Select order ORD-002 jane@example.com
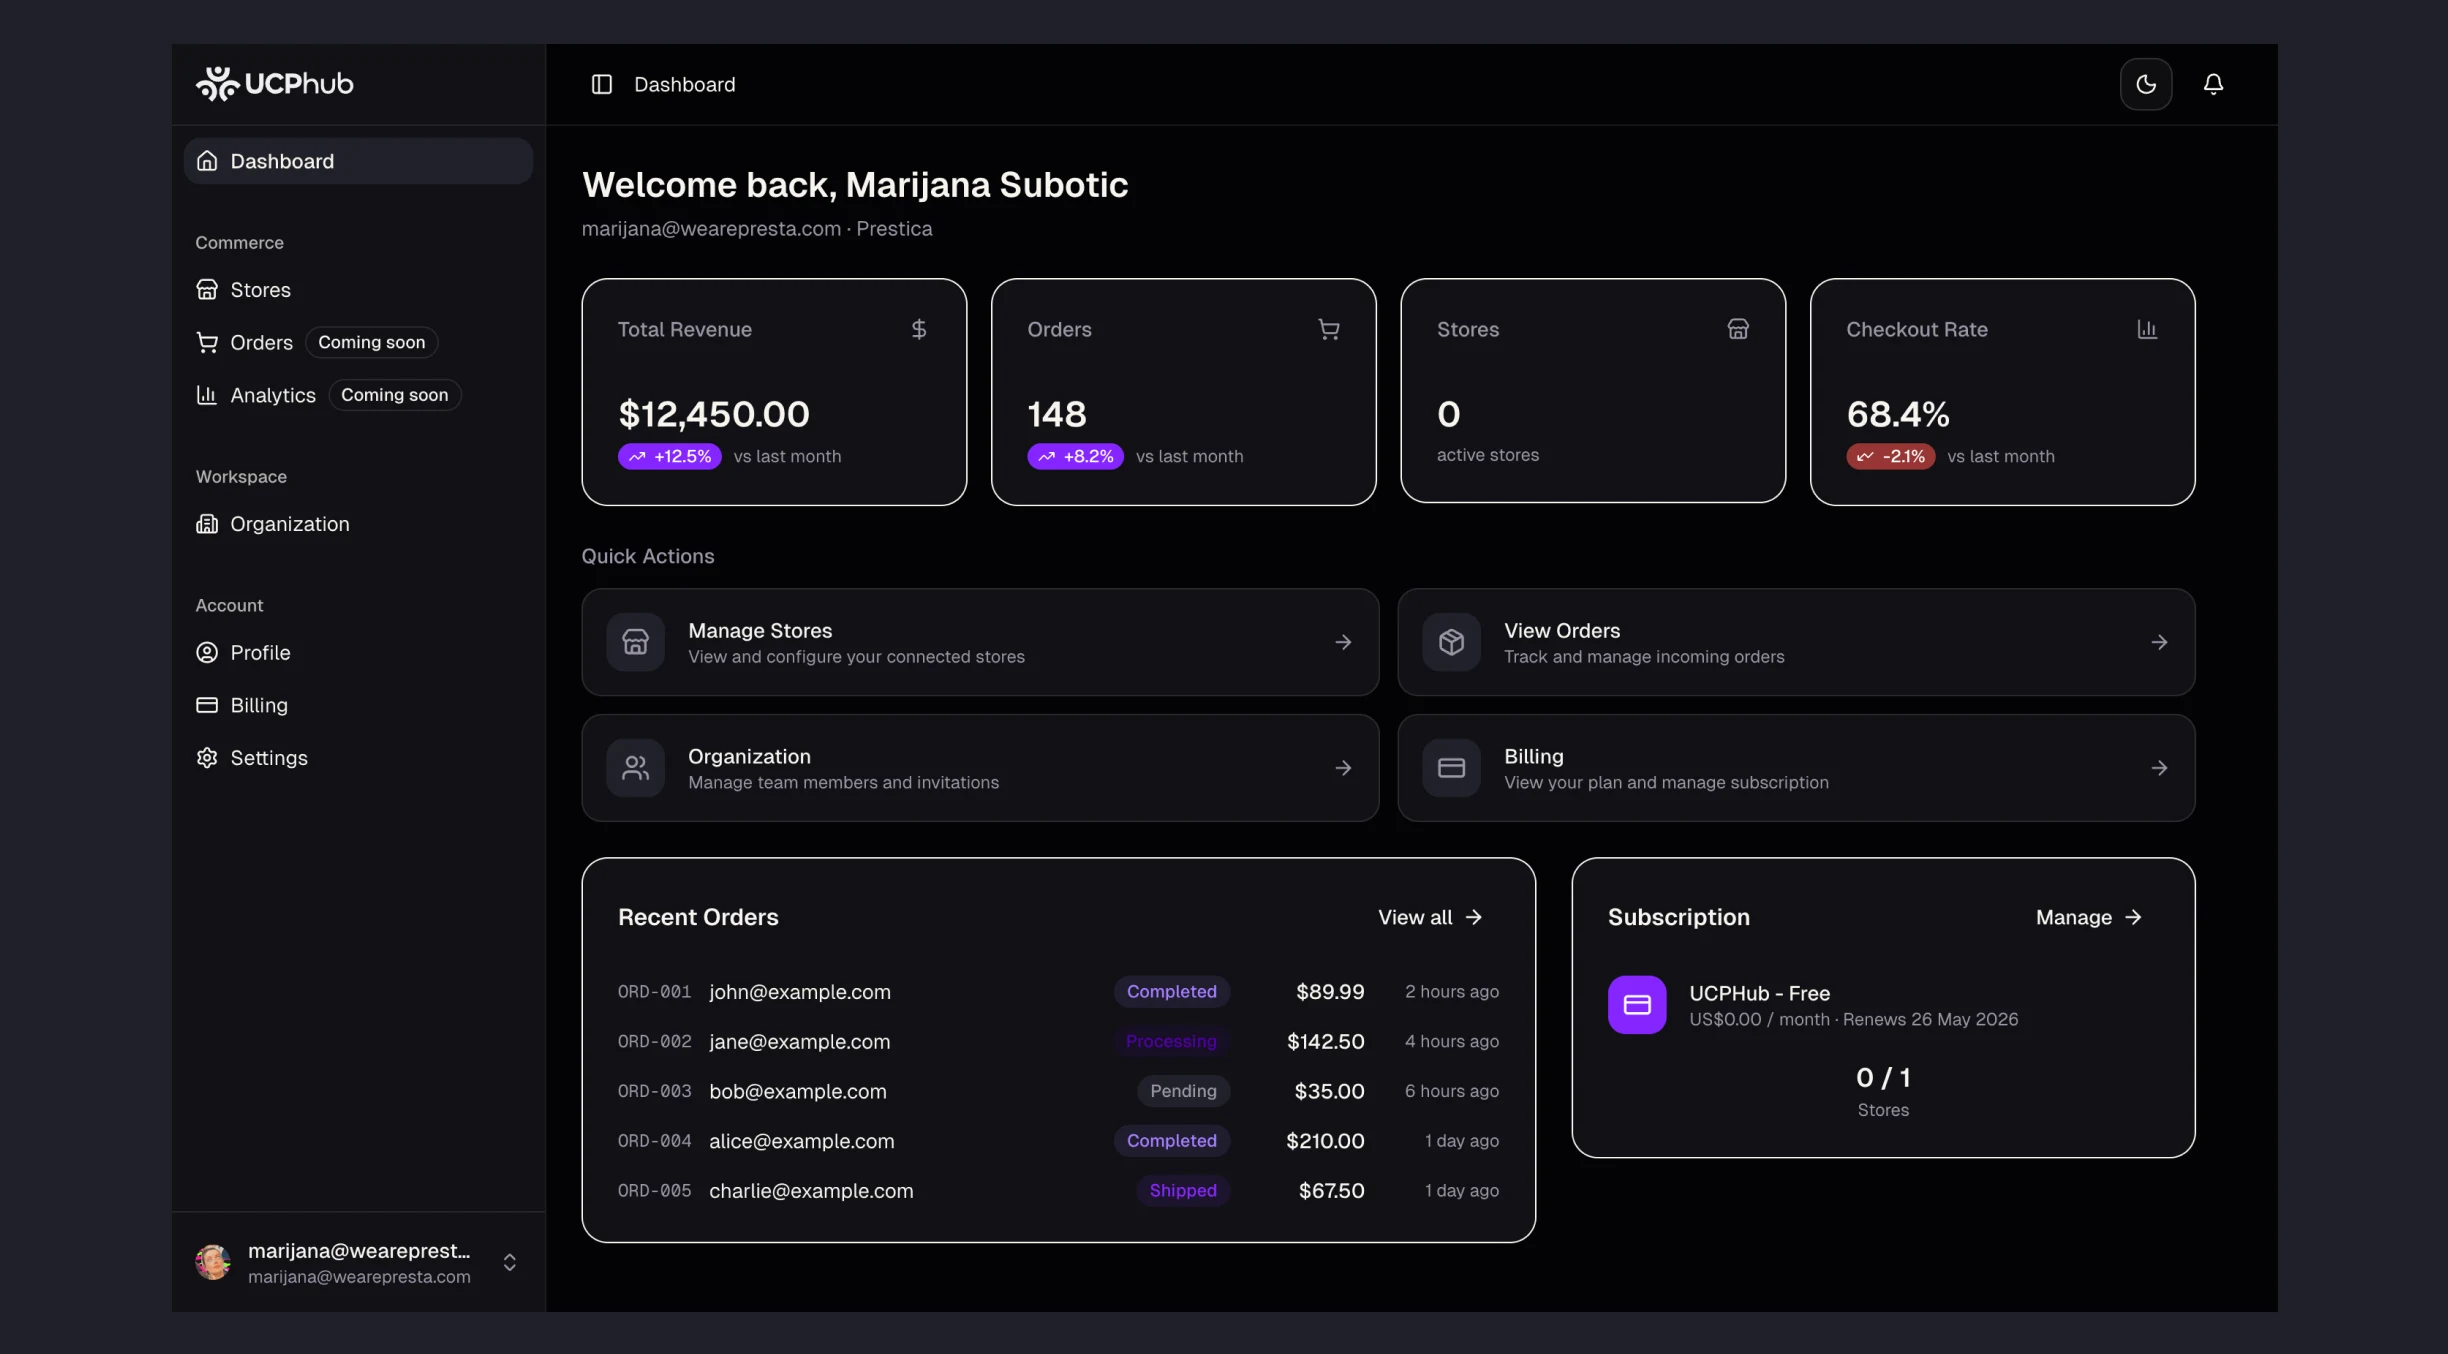Screen dimensions: 2448x1354 tap(1058, 1042)
